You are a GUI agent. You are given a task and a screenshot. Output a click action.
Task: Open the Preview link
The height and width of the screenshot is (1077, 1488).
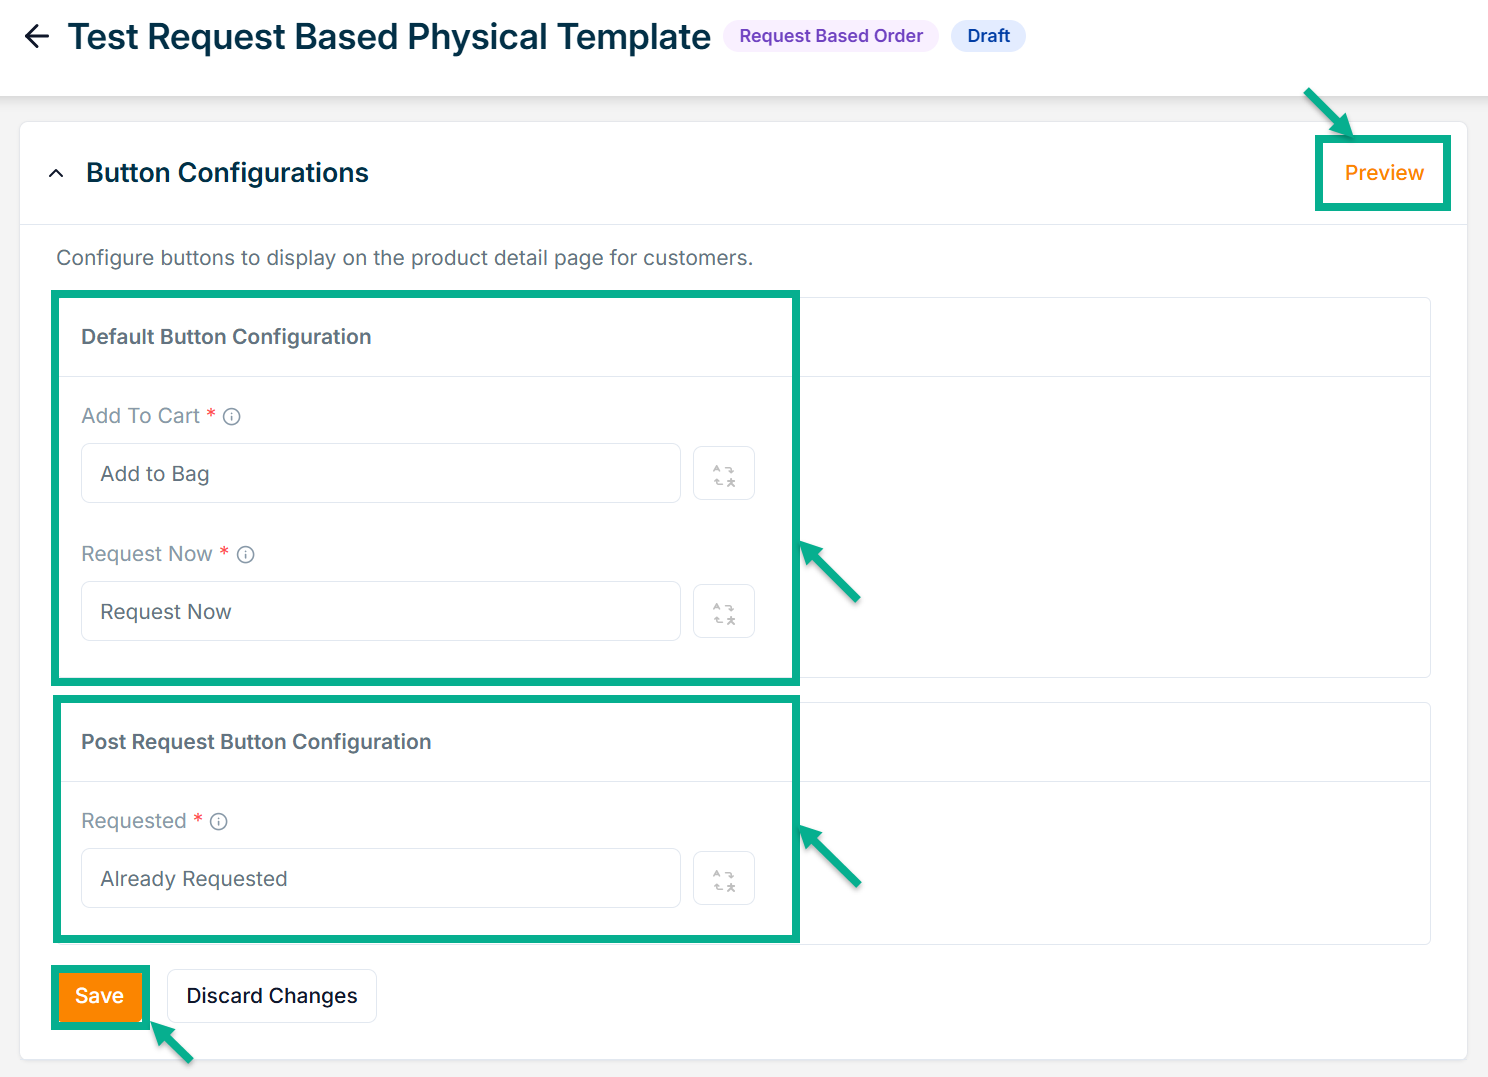1383,173
